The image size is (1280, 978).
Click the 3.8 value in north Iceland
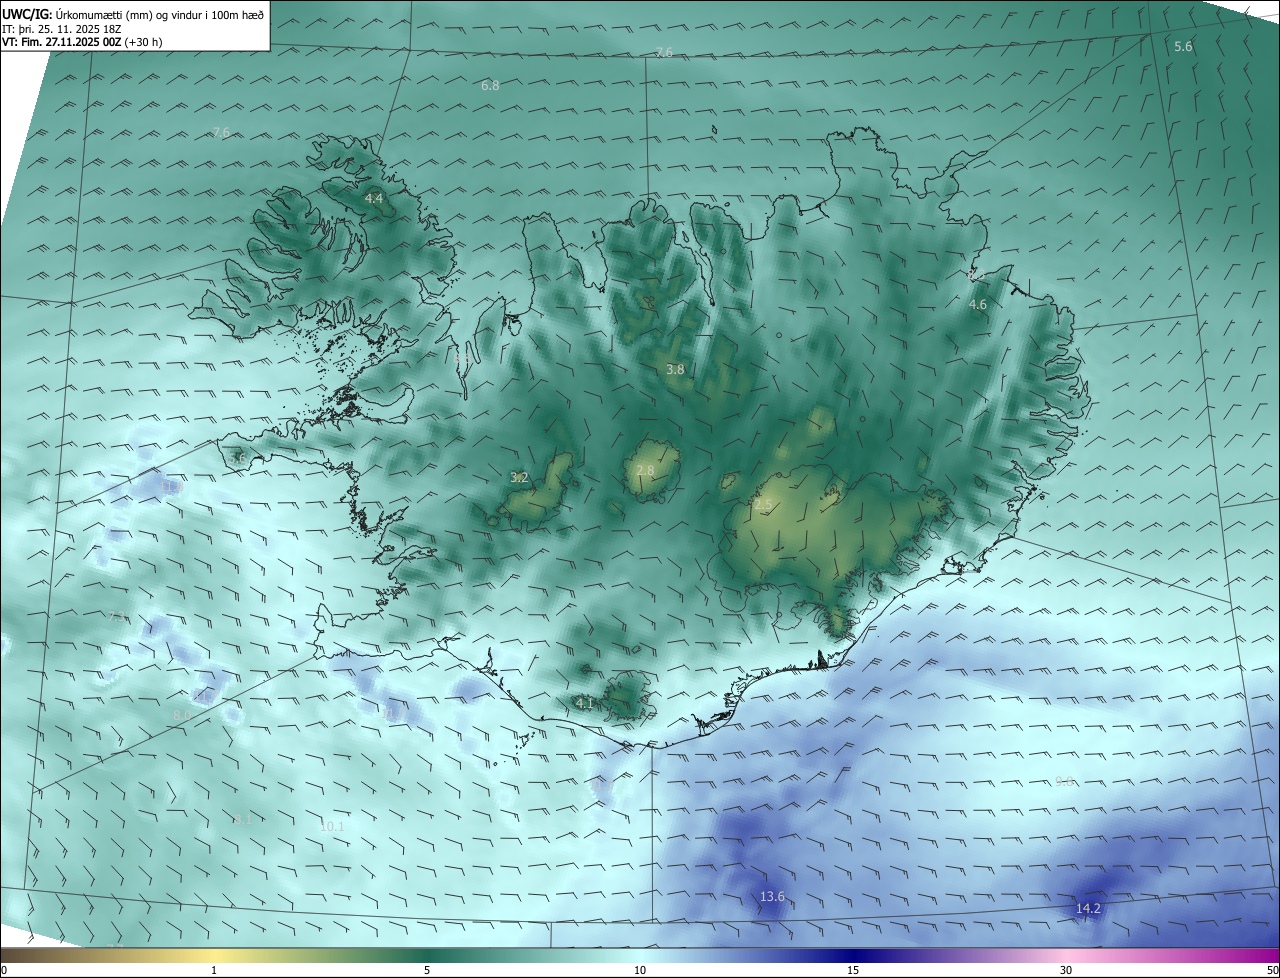[x=675, y=369]
